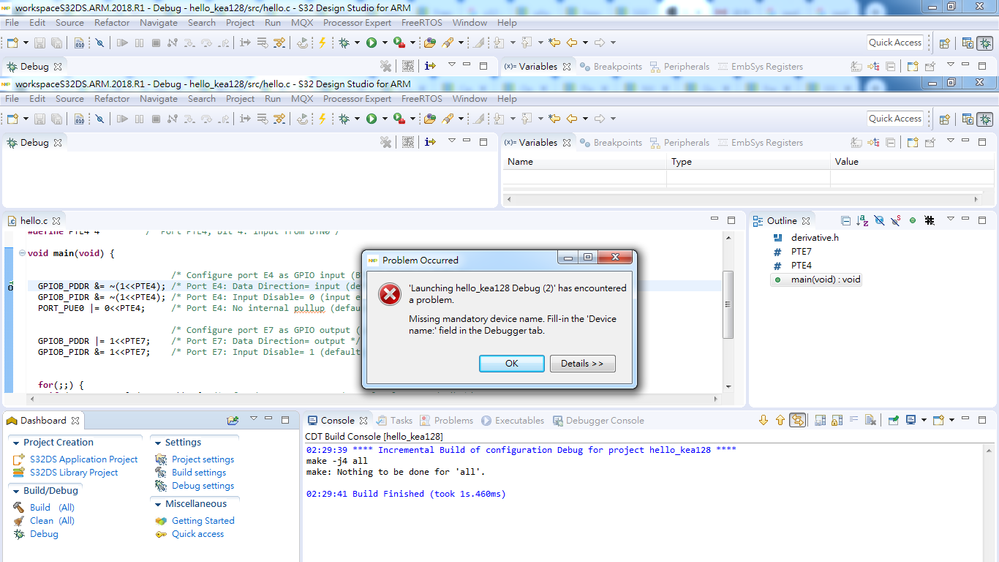Open the dropdown arrow beside Display Selected Console
The height and width of the screenshot is (562, 999).
click(924, 421)
